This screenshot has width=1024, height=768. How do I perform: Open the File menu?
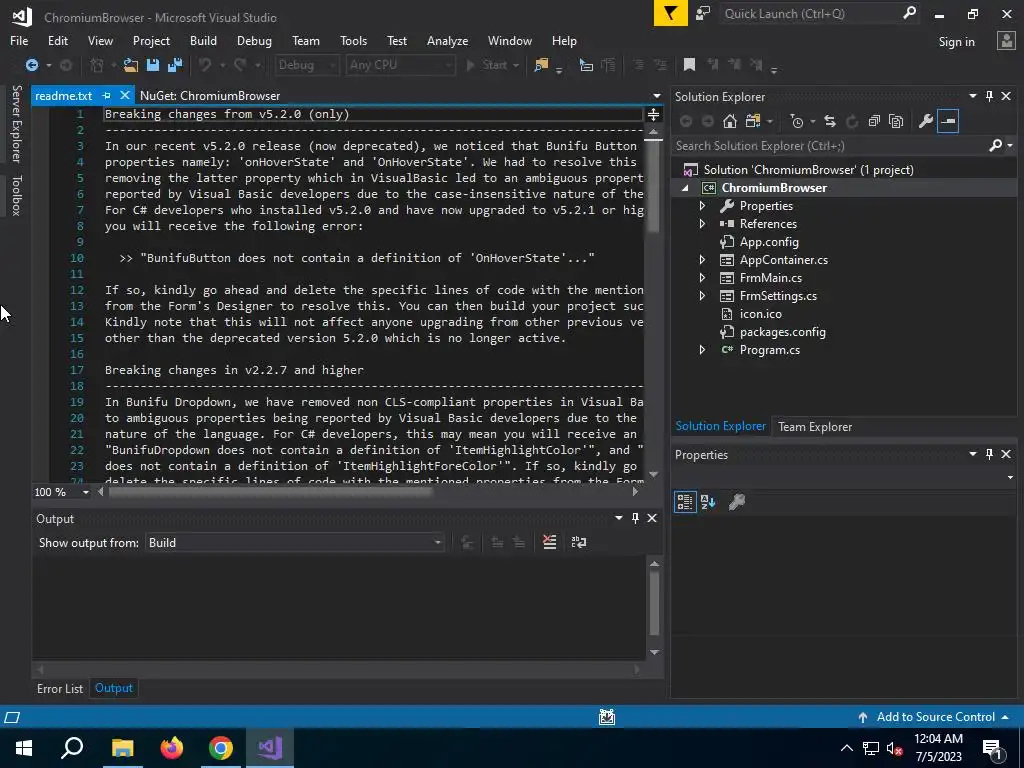(19, 40)
